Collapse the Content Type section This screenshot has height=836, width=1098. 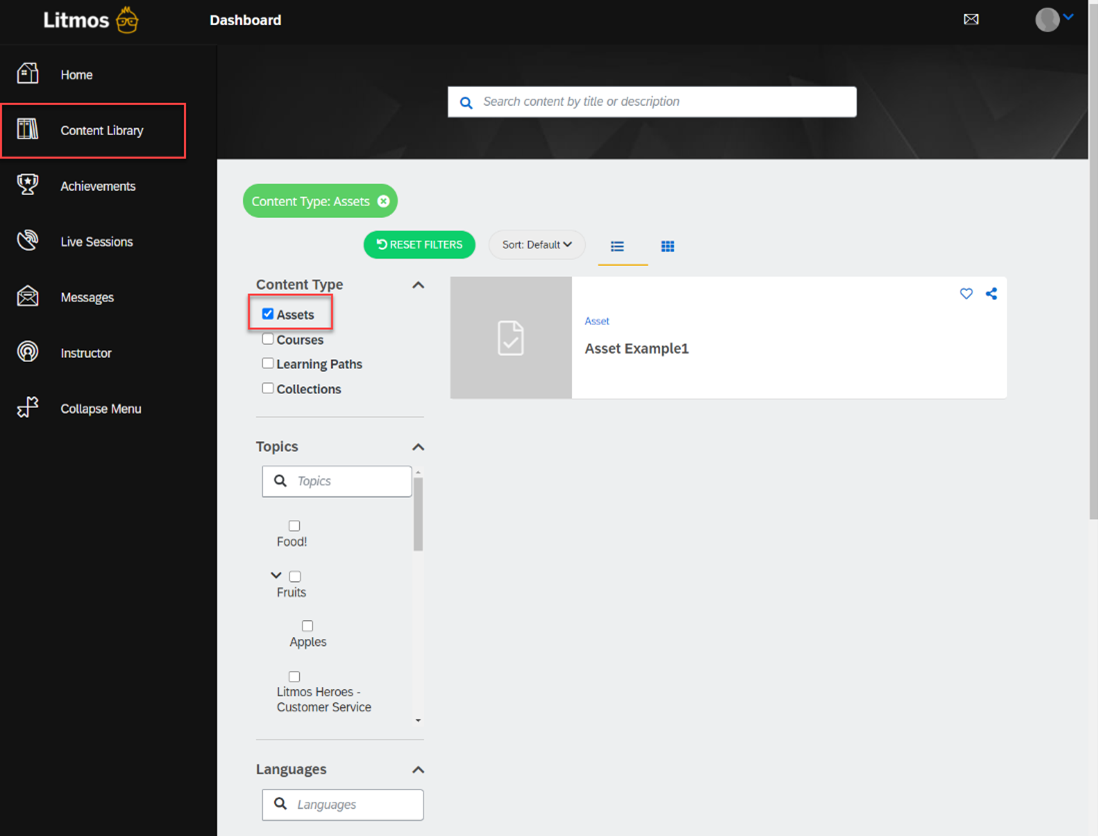[x=418, y=285]
